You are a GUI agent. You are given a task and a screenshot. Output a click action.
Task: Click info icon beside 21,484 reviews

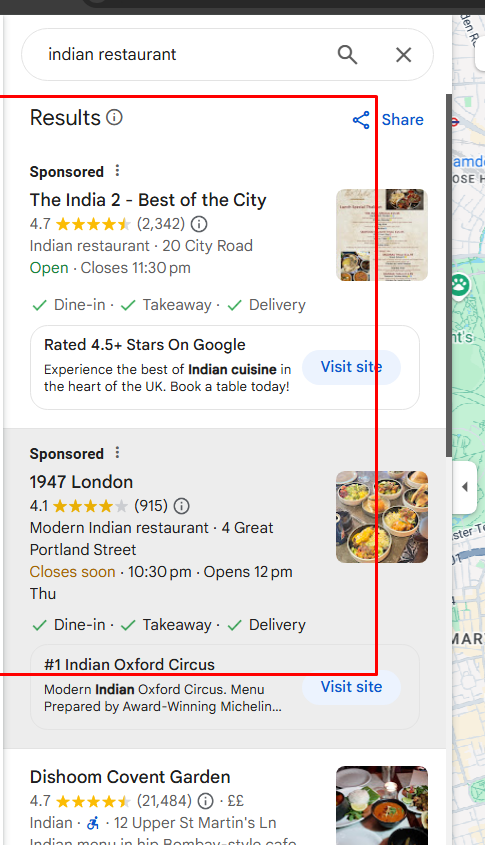coord(205,801)
